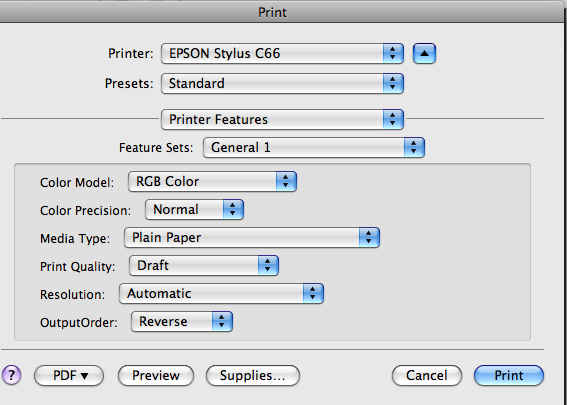Screen dimensions: 567x405
Task: Cancel the print dialog
Action: pyautogui.click(x=427, y=375)
